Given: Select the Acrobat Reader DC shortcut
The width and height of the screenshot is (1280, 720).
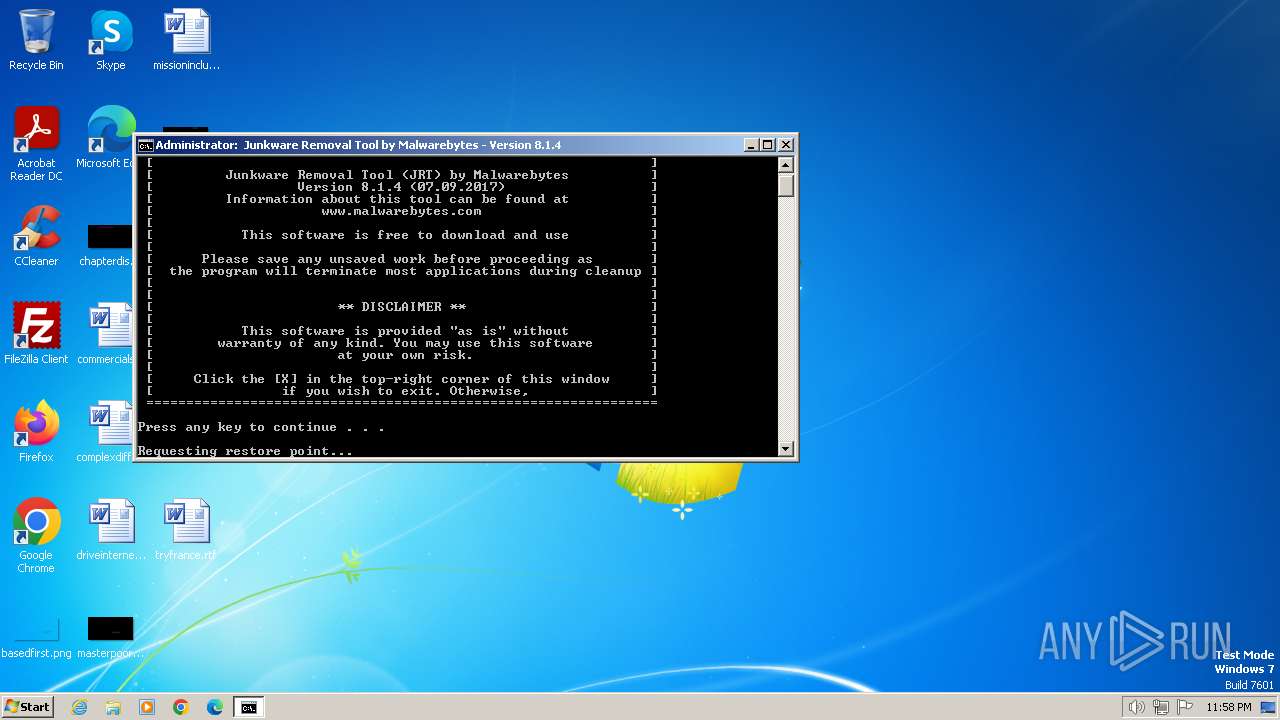Looking at the screenshot, I should [36, 144].
